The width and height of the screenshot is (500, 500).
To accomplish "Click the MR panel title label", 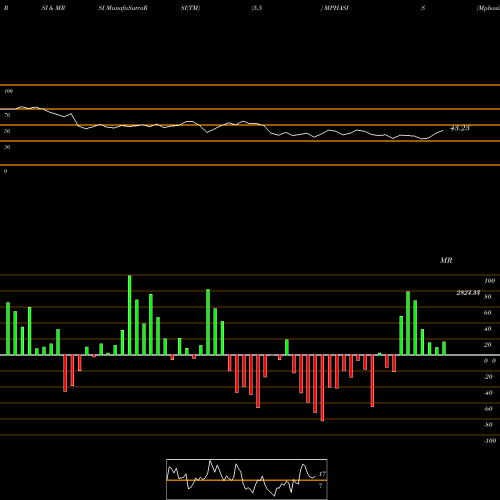I will 446,260.
